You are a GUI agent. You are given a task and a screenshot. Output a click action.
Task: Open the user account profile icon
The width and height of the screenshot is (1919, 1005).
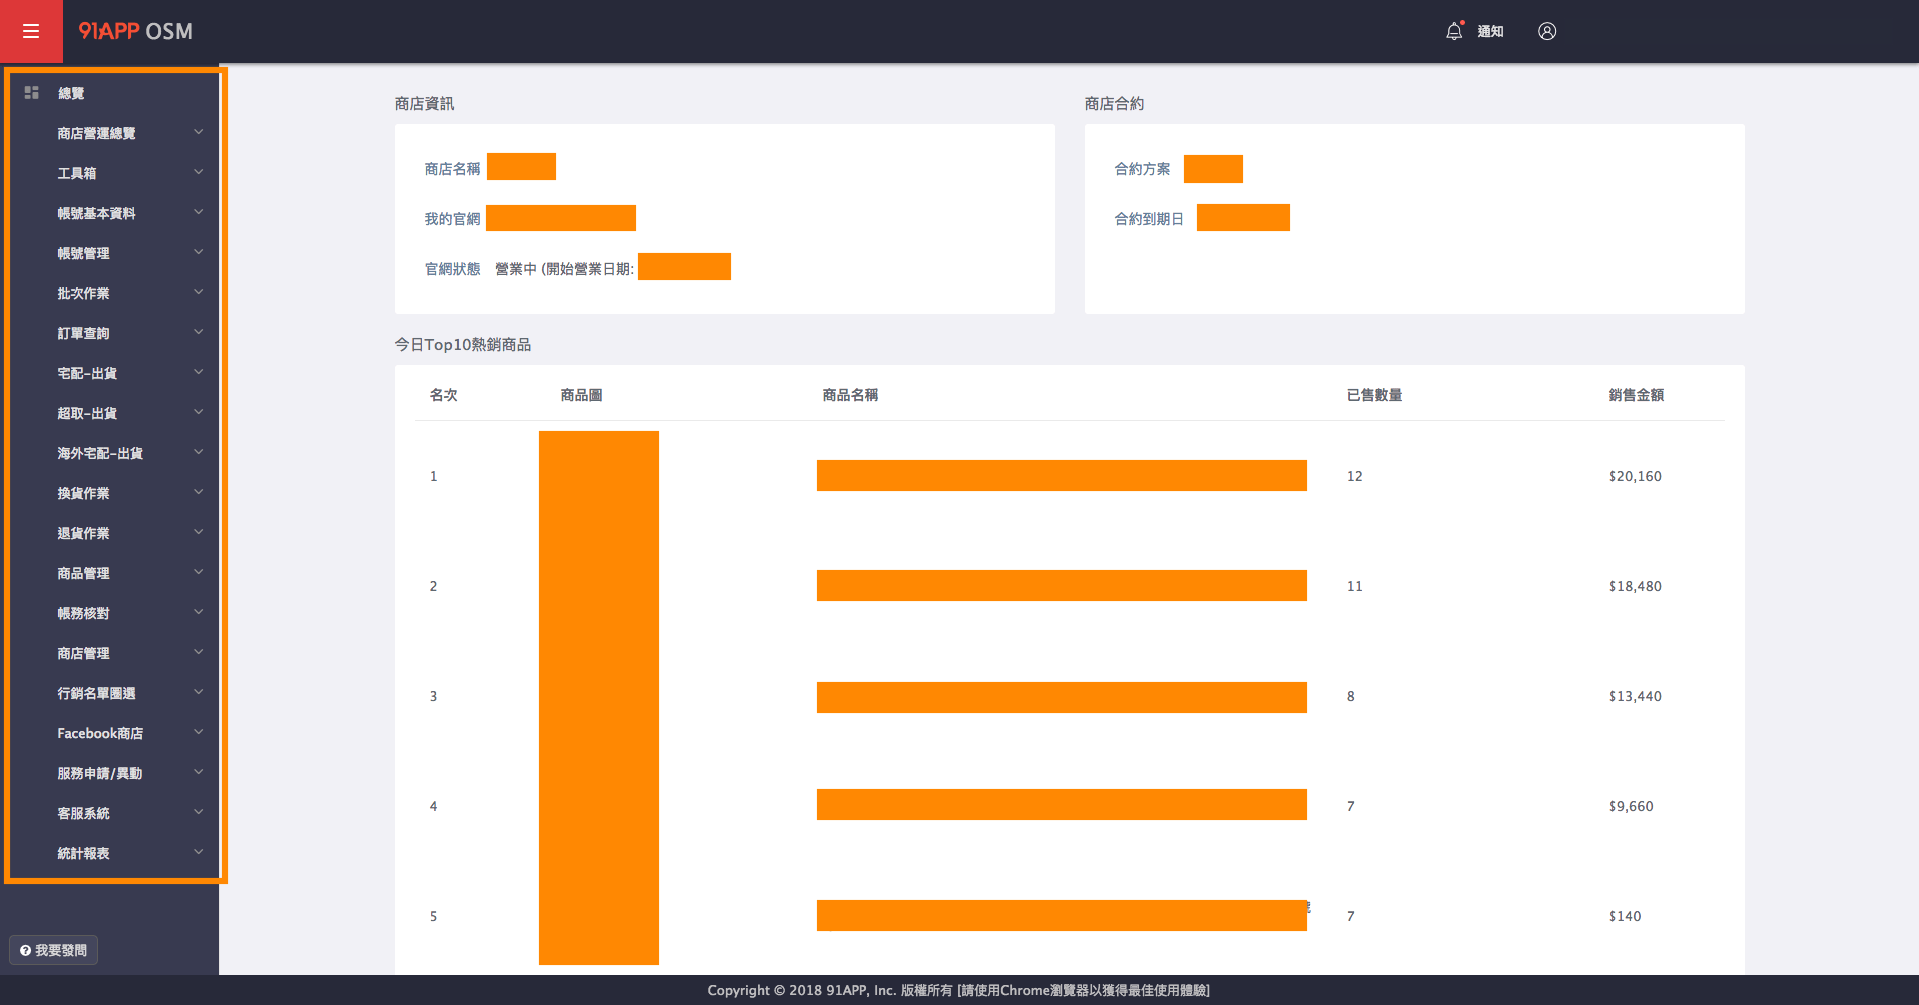coord(1547,31)
